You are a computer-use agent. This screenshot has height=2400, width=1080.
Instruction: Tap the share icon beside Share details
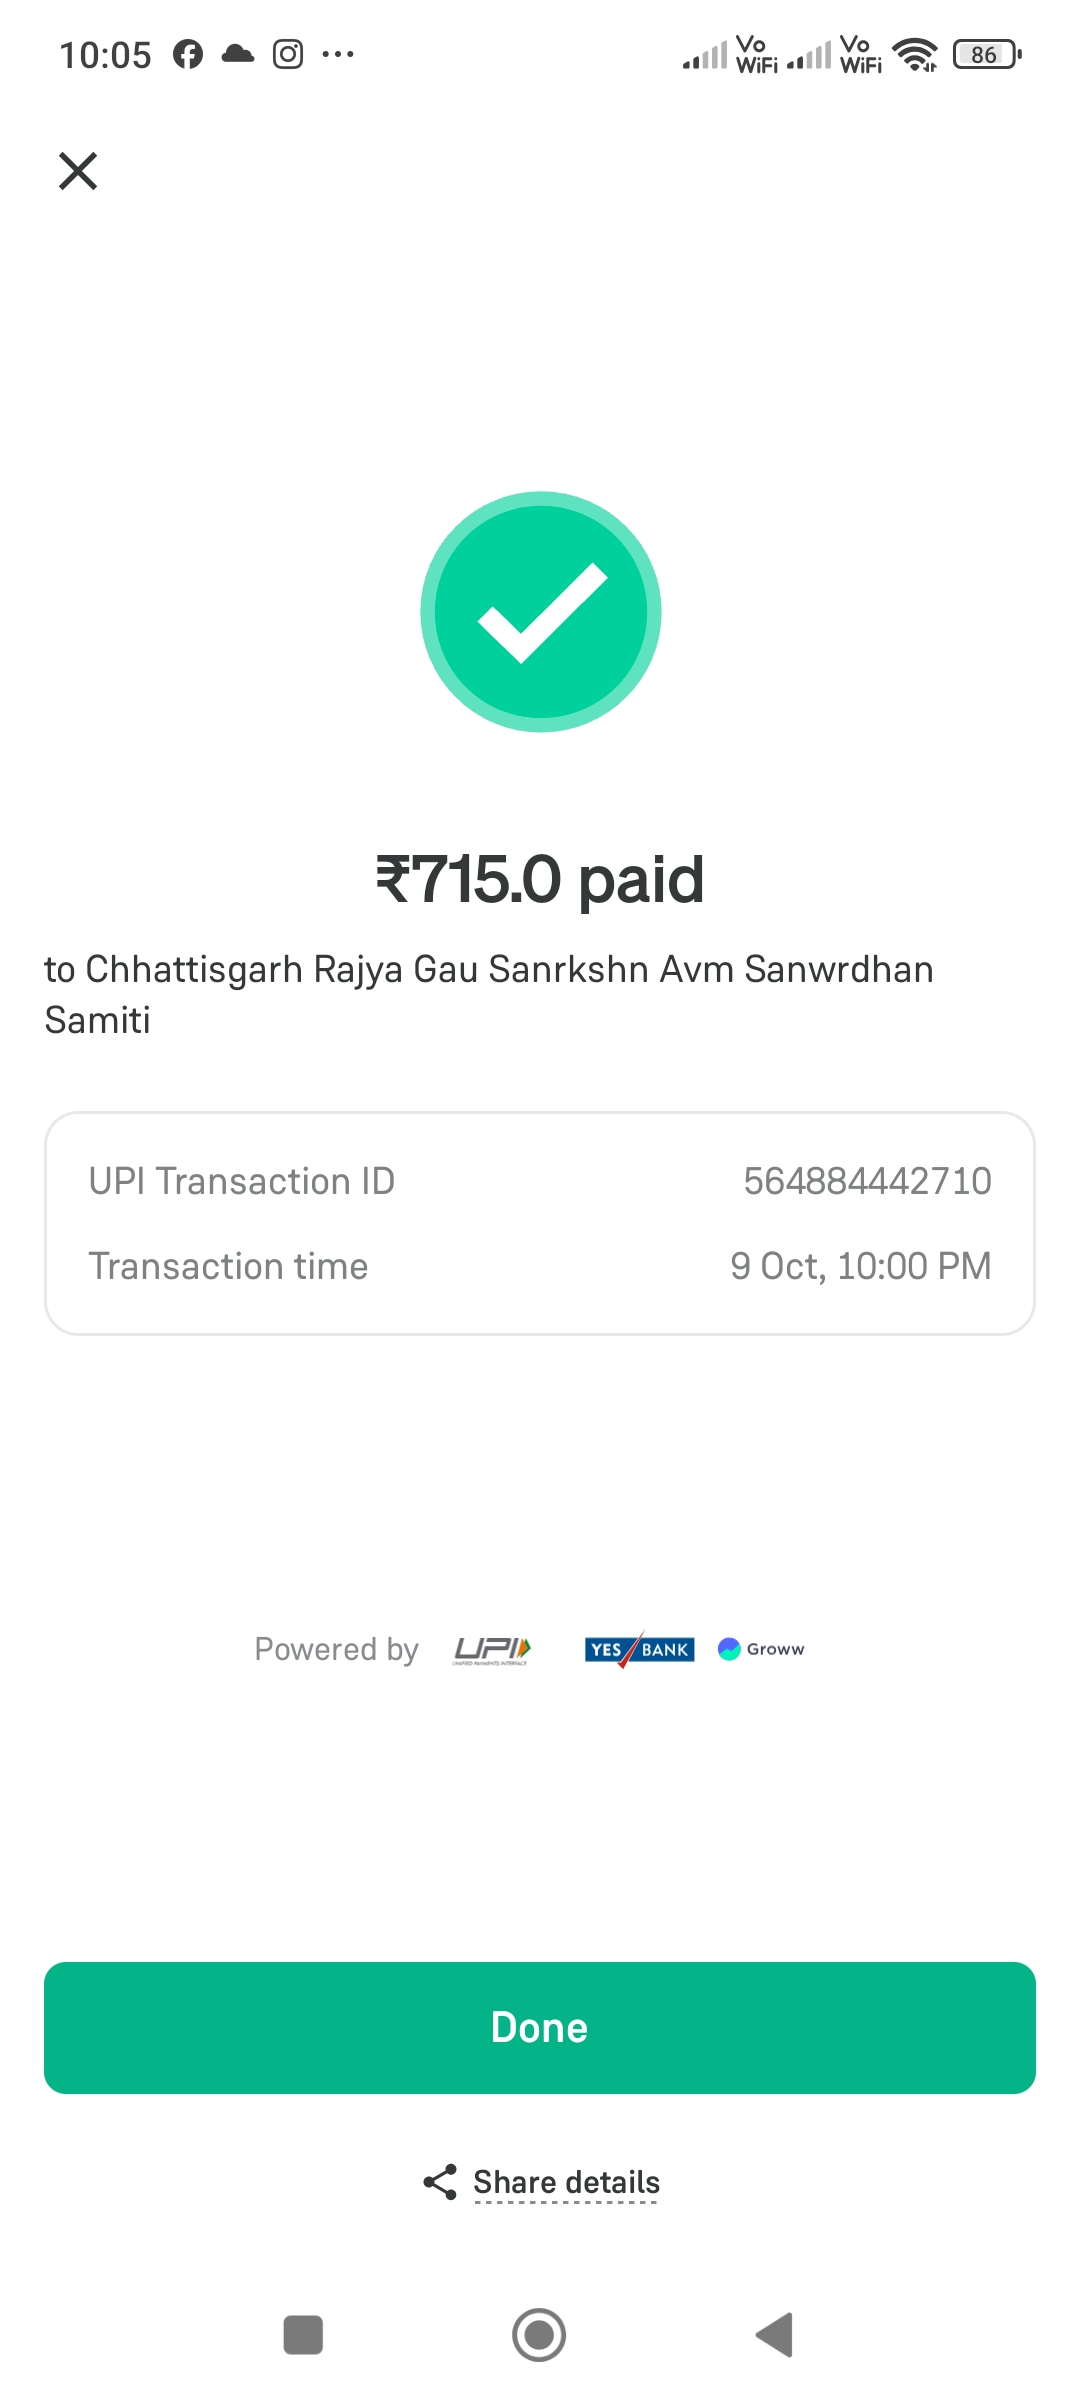(440, 2182)
